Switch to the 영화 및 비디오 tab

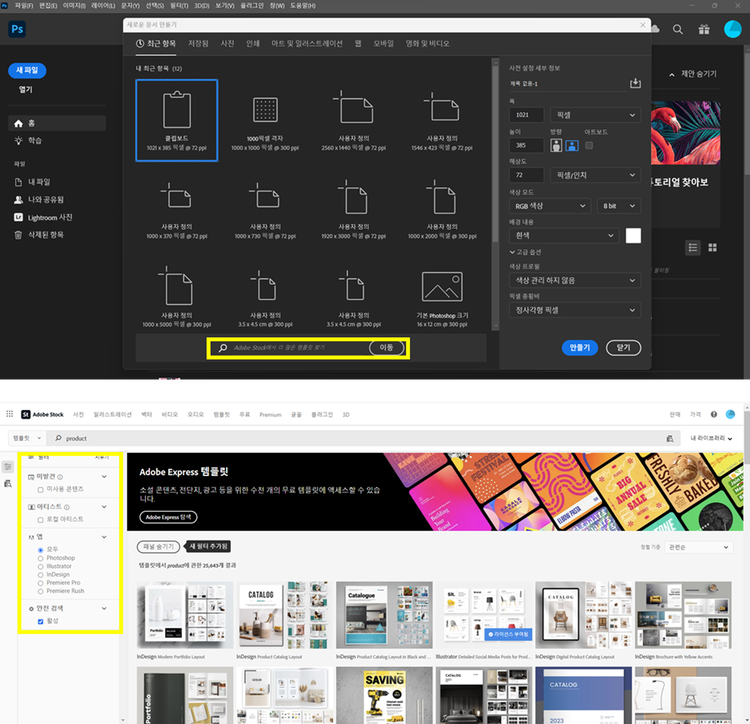point(428,44)
